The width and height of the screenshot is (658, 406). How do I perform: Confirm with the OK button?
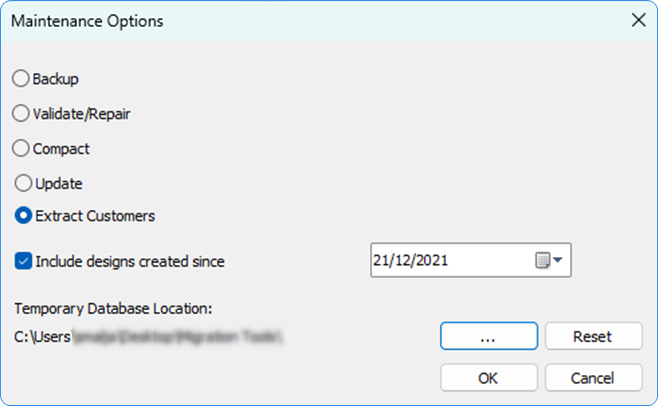pos(488,377)
